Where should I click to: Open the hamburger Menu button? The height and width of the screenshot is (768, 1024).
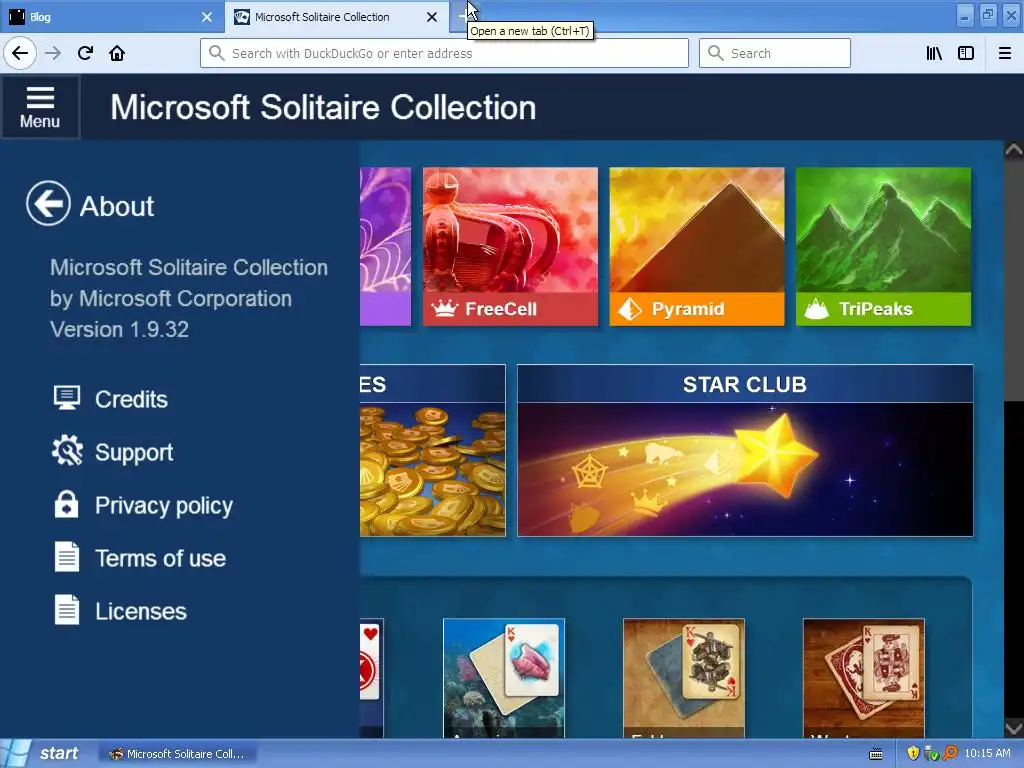coord(40,107)
